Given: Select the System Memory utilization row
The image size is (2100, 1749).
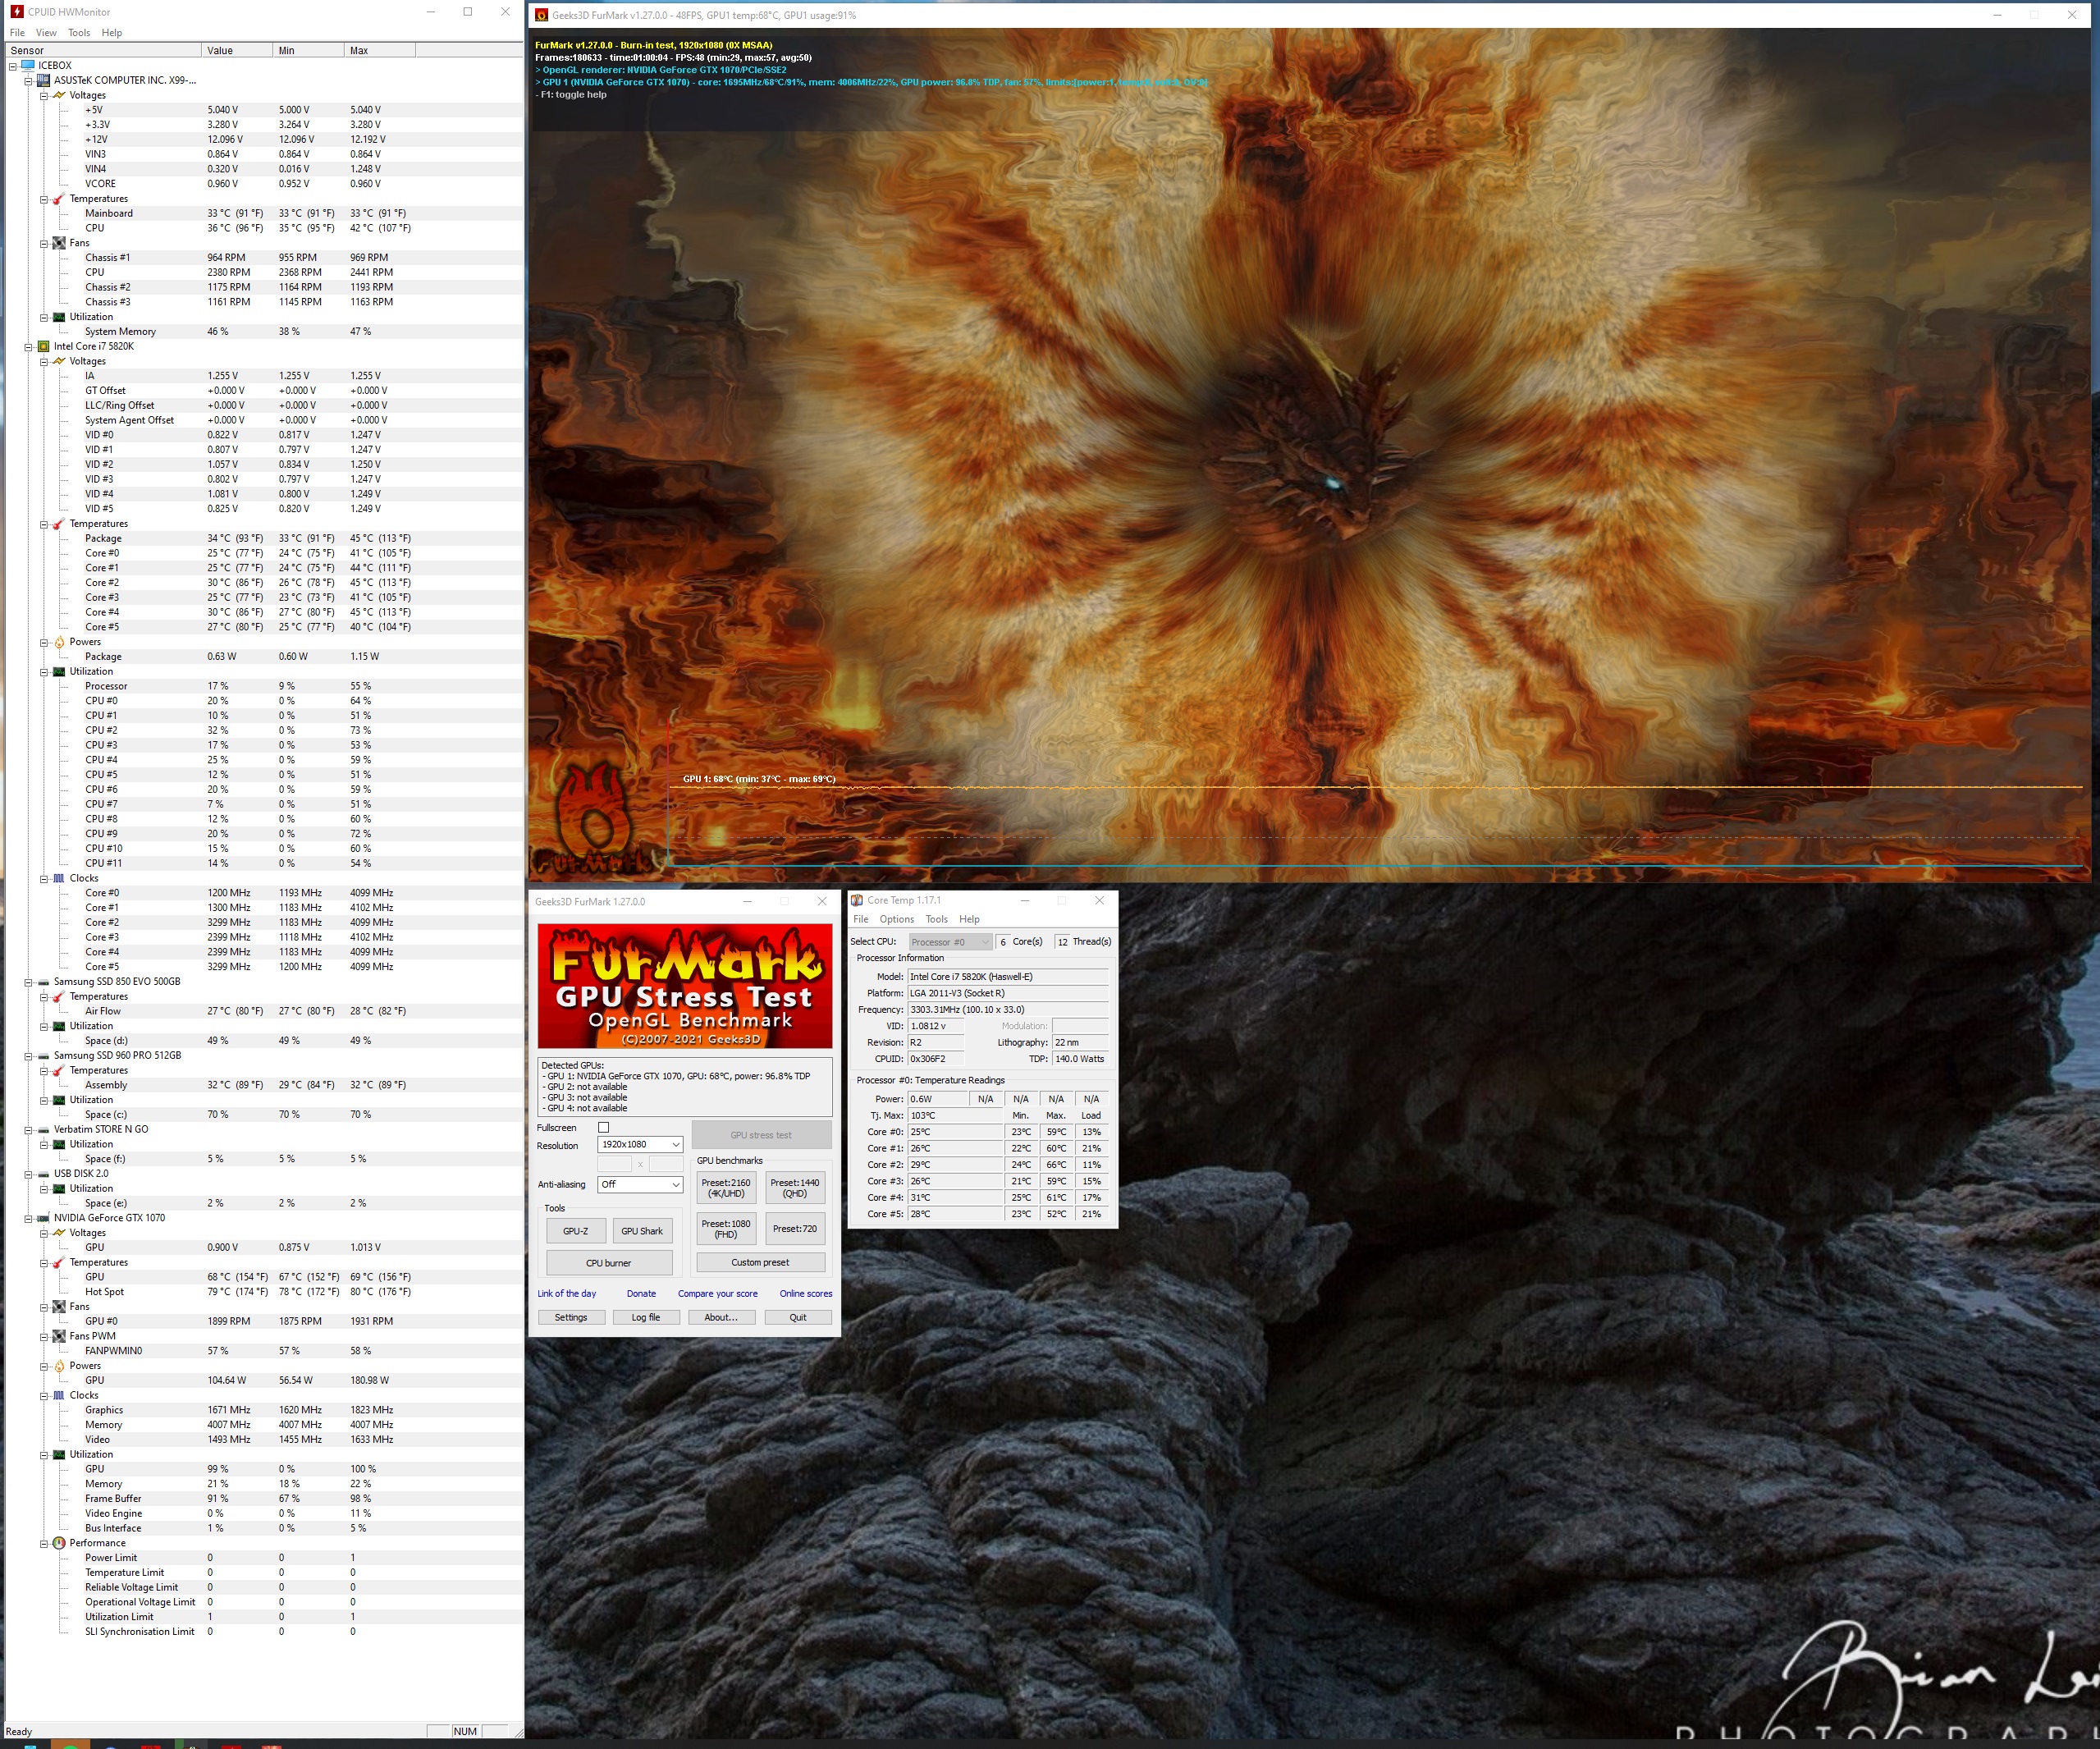Looking at the screenshot, I should [x=264, y=332].
